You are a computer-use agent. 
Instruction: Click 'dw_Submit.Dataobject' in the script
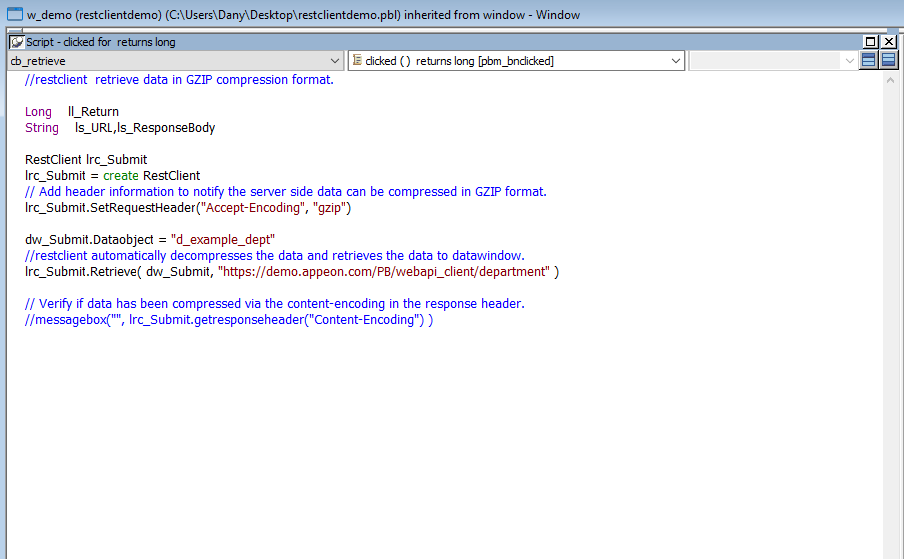coord(89,240)
